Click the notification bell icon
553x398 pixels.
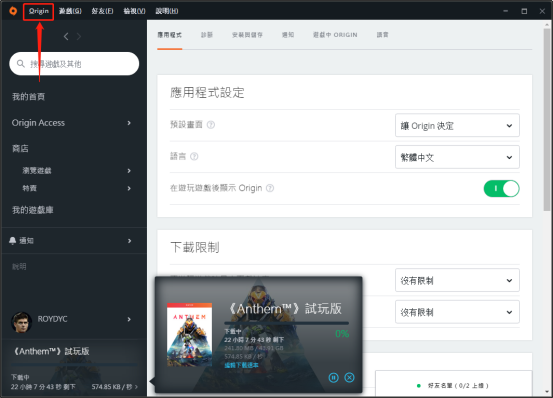13,240
